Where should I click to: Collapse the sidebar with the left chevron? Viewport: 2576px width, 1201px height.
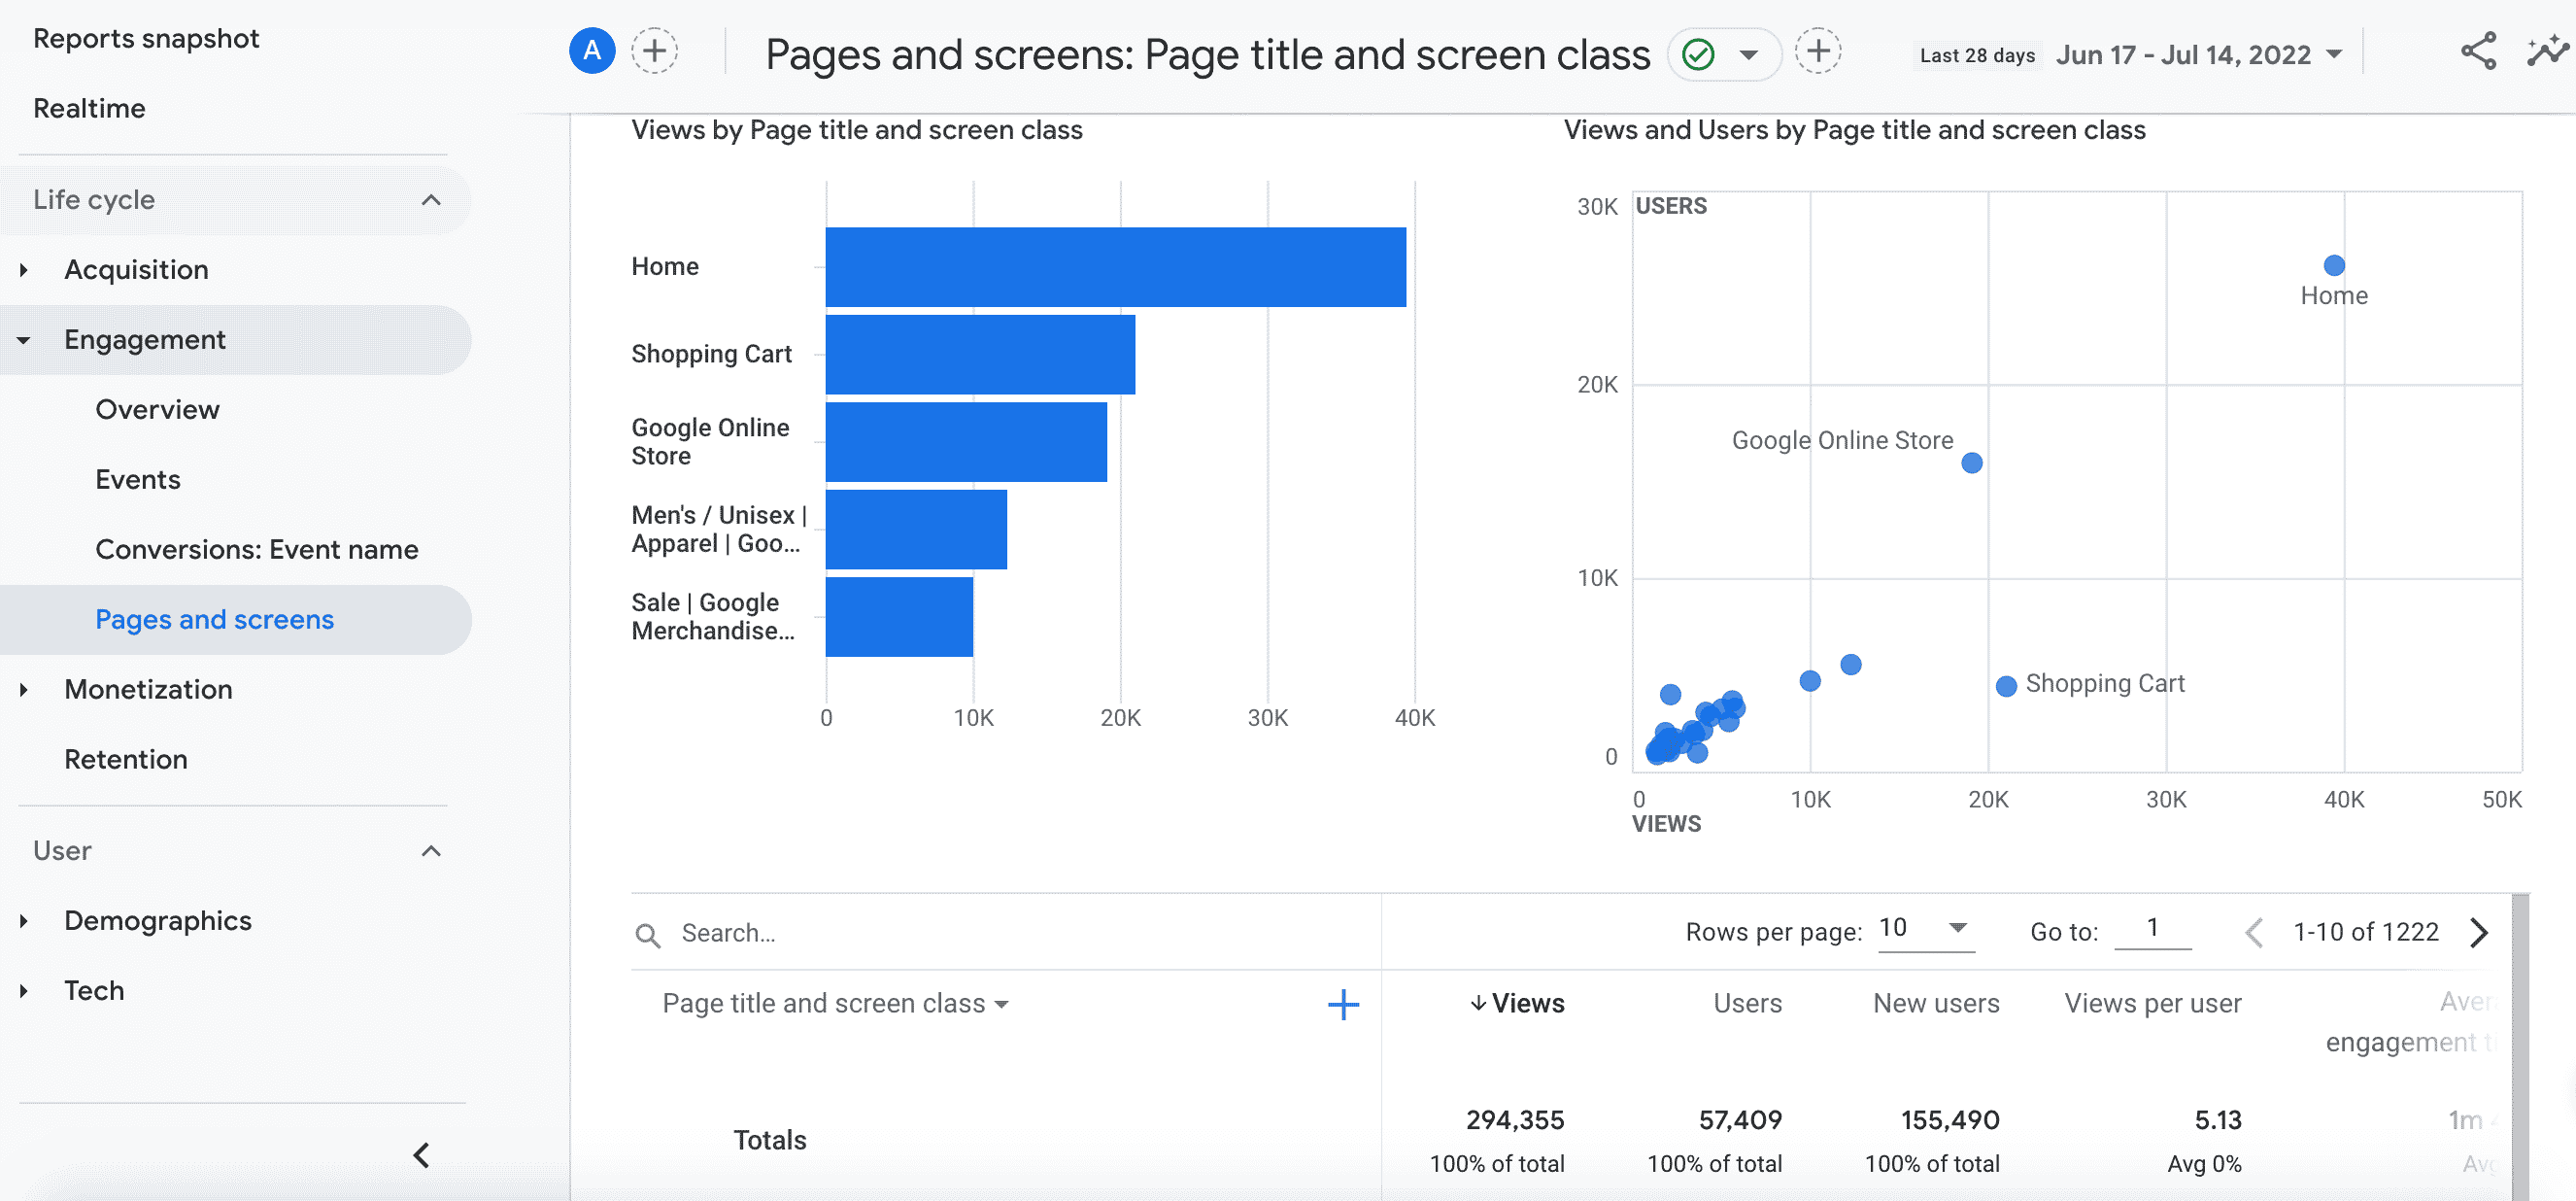(x=422, y=1155)
